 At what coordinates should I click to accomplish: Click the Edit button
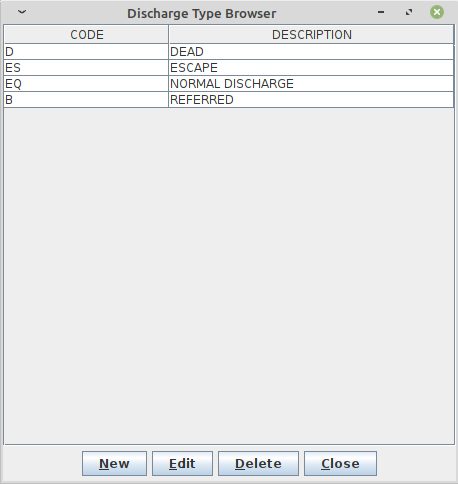point(182,463)
